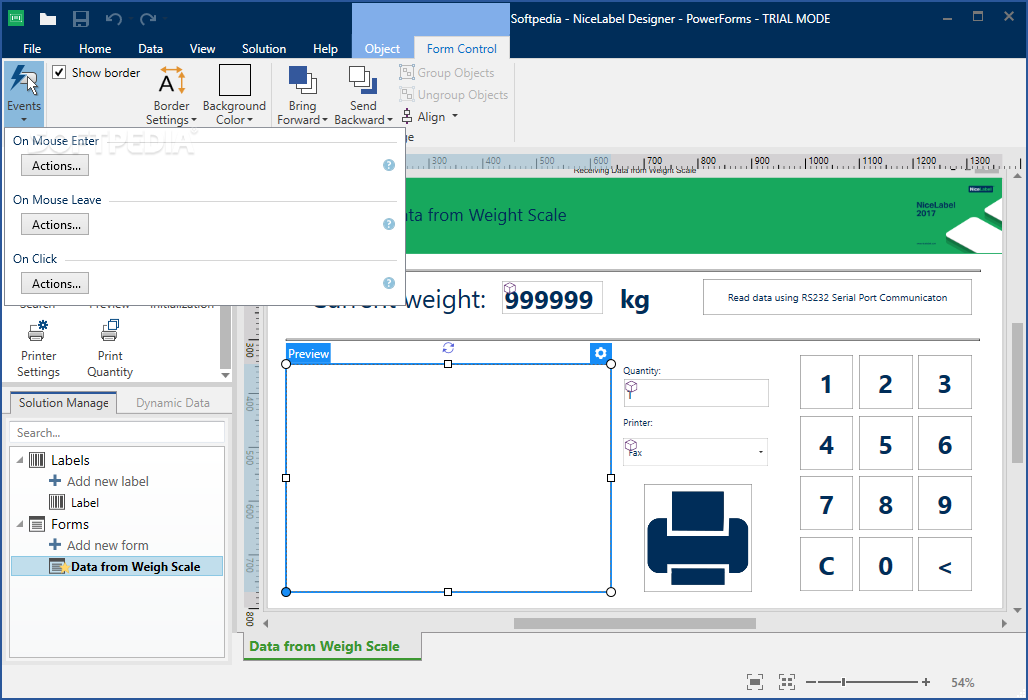
Task: Click the large printer button on form
Action: coord(698,538)
